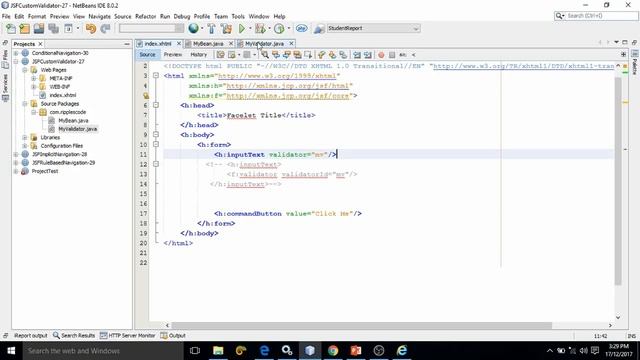Image resolution: width=640 pixels, height=360 pixels.
Task: Close the index.xhtml tab
Action: [x=179, y=44]
